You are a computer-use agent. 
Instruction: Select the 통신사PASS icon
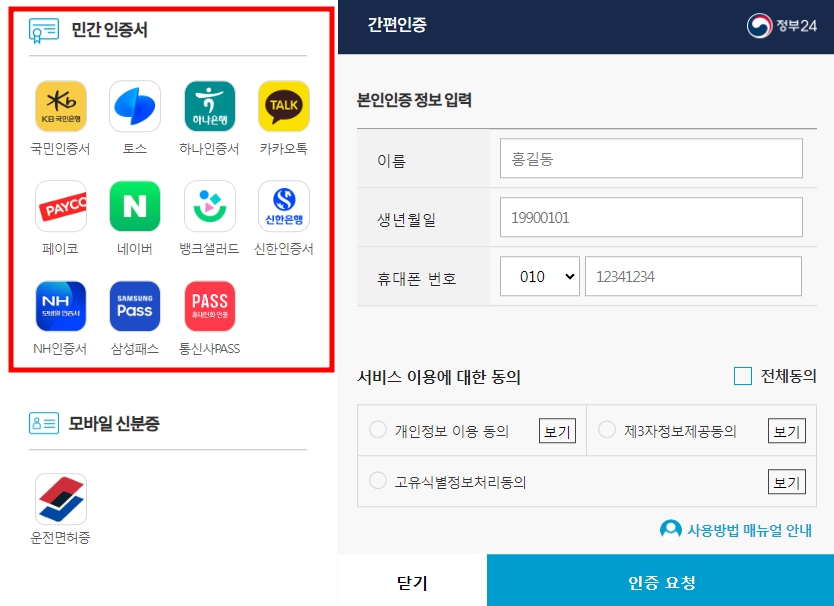pyautogui.click(x=210, y=306)
